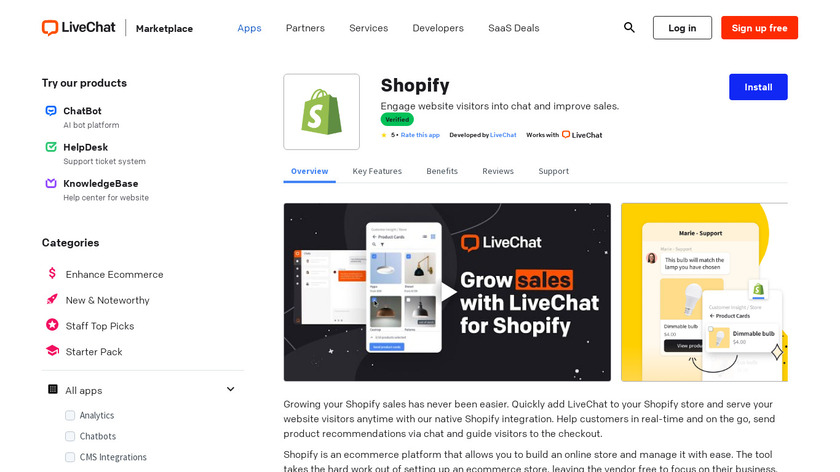Open the ChatBot product icon
840x472 pixels.
click(51, 111)
